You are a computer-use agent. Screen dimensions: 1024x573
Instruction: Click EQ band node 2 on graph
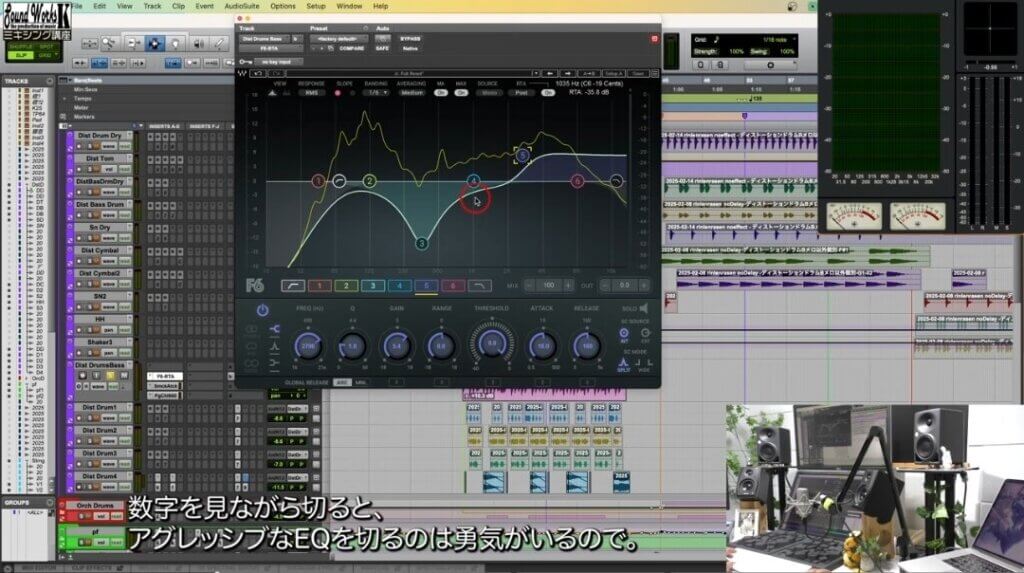pos(370,181)
